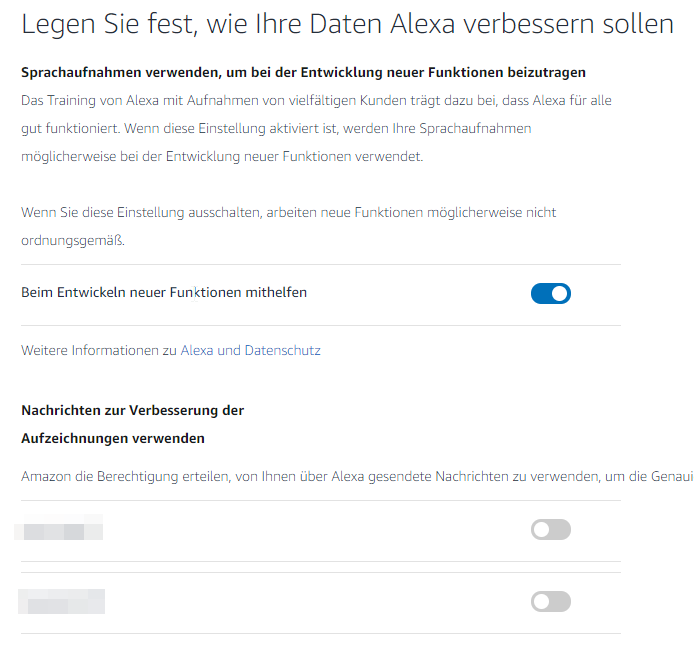
Task: Click the Aufzeichnungen verwenden heading line
Action: tap(113, 439)
